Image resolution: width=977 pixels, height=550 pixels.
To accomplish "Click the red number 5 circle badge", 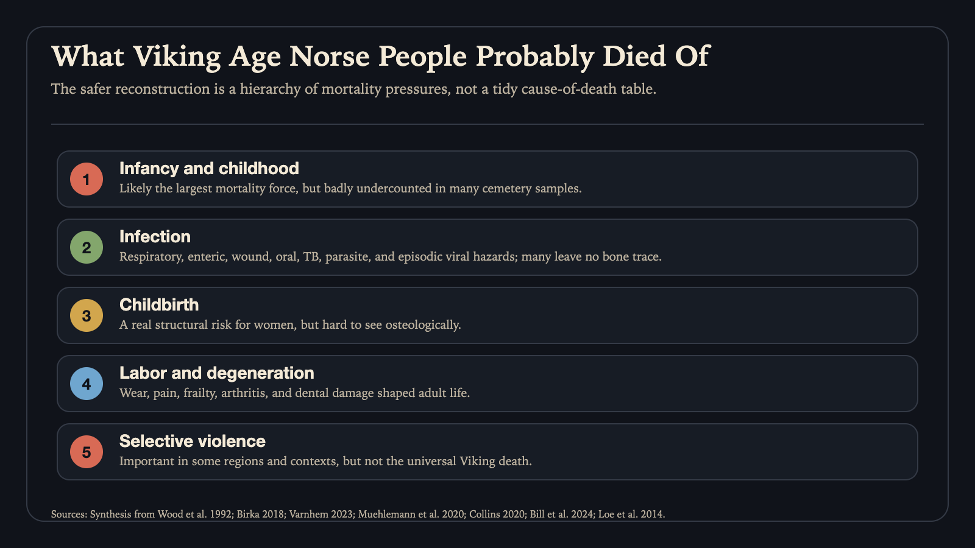I will 86,452.
